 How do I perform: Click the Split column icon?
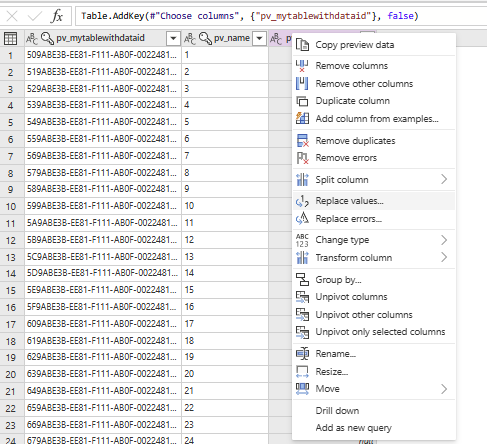(302, 180)
